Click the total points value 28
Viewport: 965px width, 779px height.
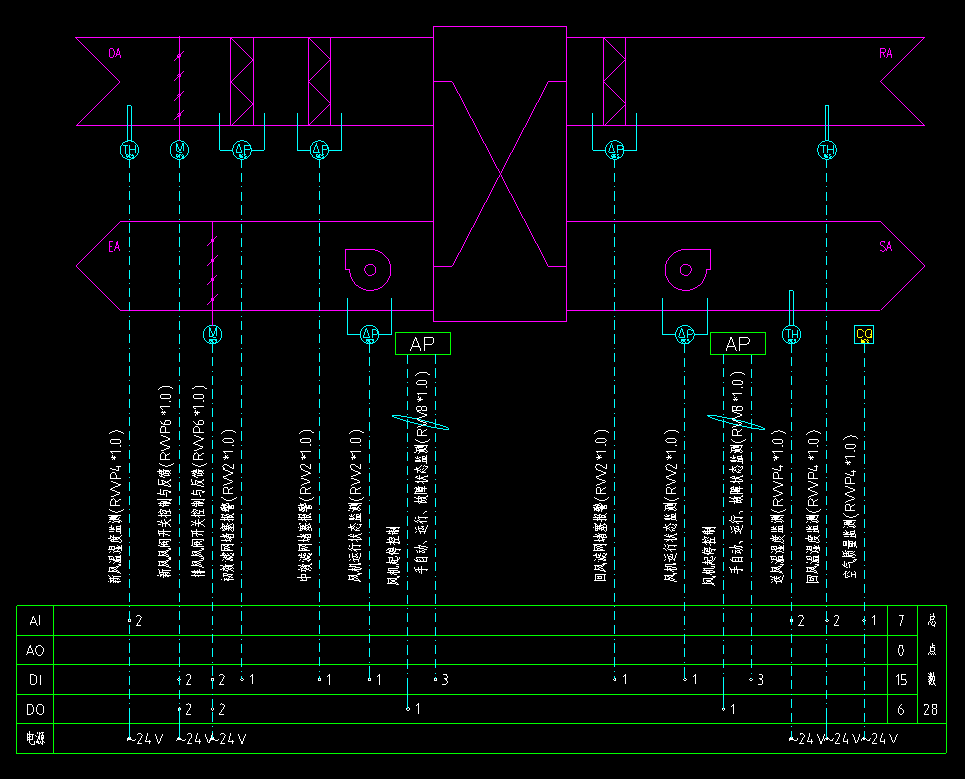pyautogui.click(x=931, y=709)
